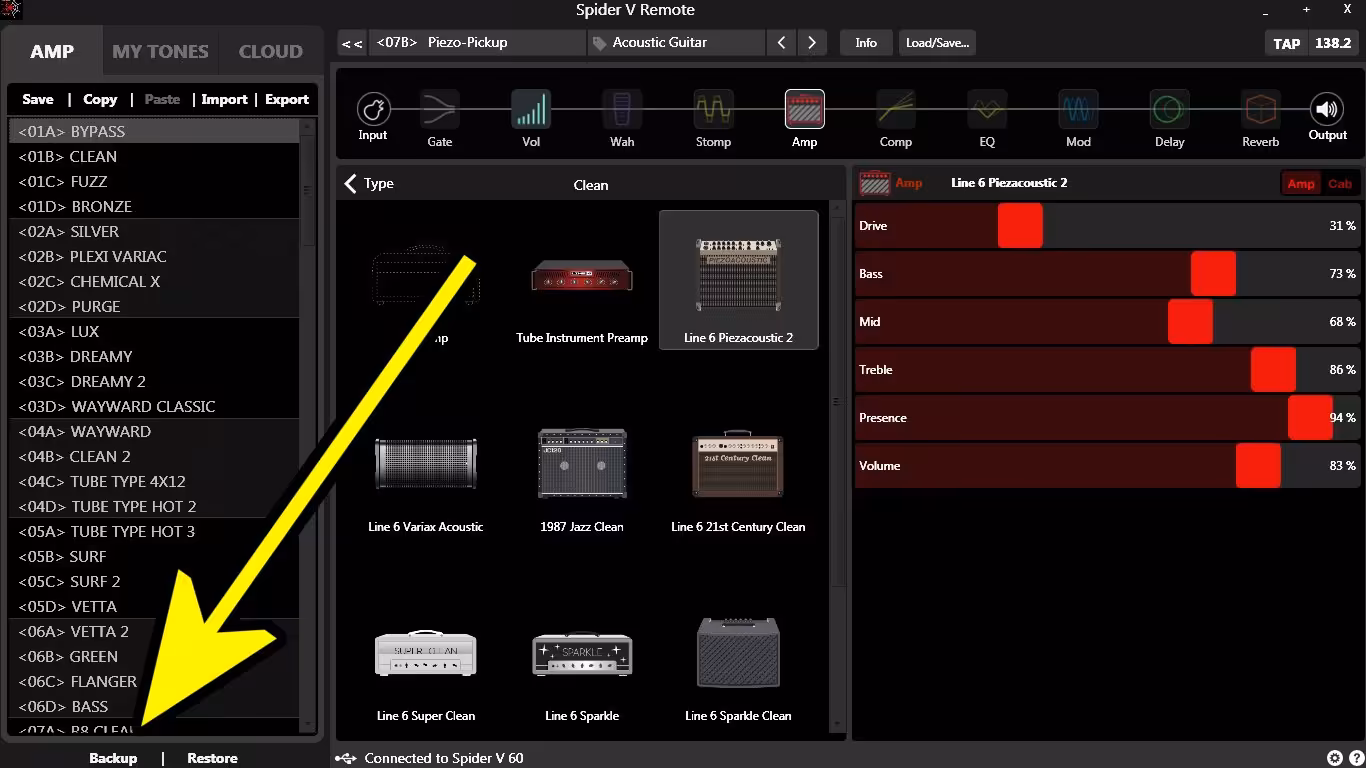This screenshot has height=768, width=1366.
Task: Select preset <01A> BYPASS
Action: [153, 131]
